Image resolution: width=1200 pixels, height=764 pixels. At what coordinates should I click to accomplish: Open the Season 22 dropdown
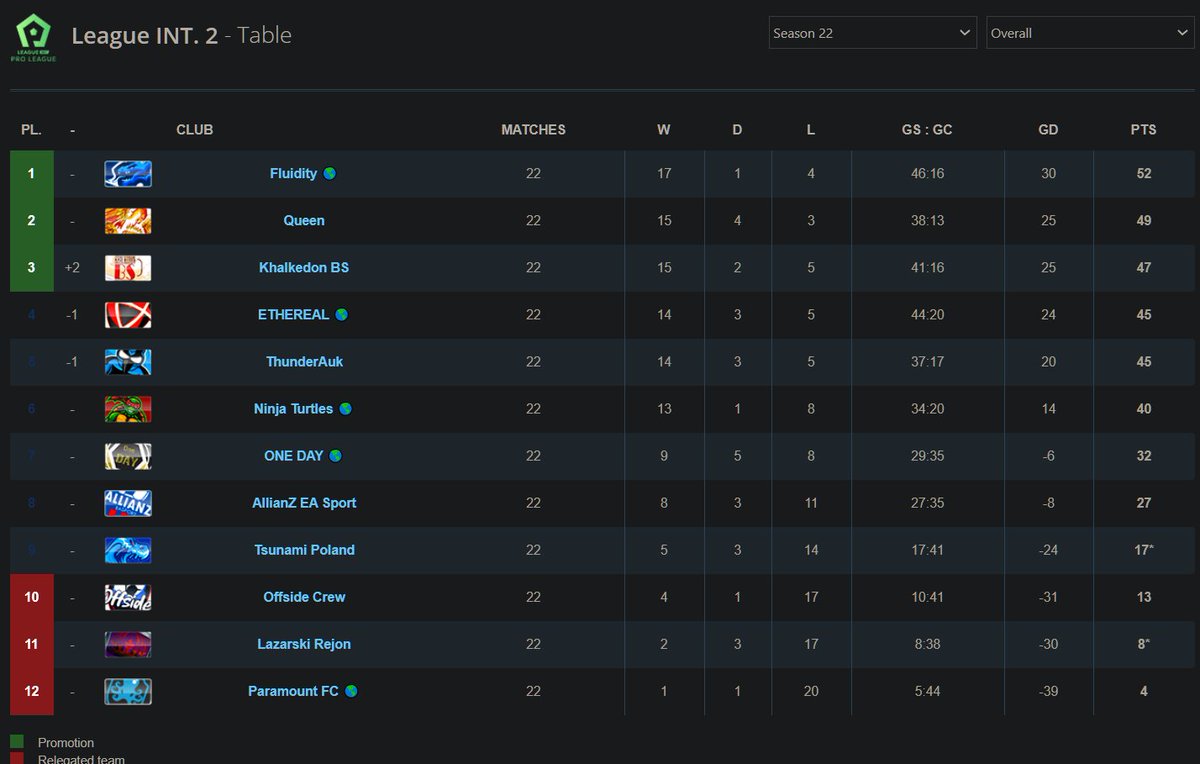[x=873, y=33]
